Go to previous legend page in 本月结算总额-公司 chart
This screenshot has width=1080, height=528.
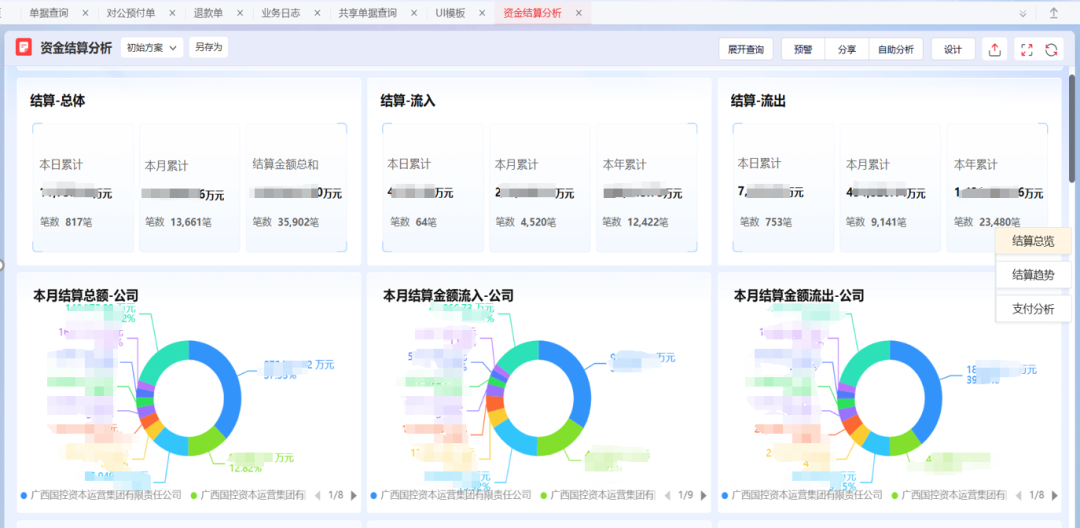(318, 495)
